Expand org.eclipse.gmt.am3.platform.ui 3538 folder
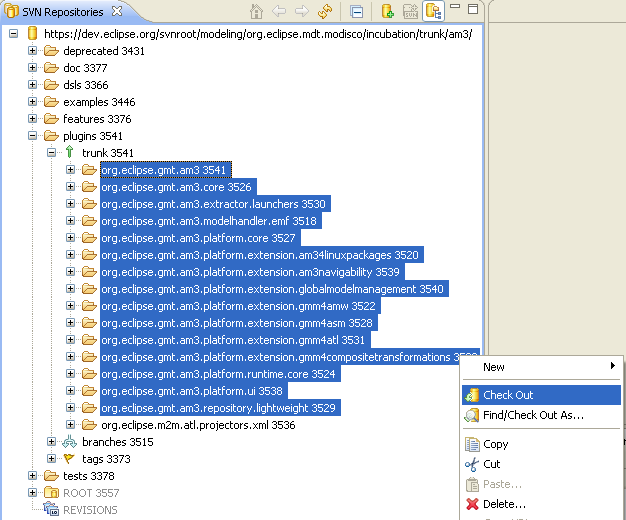Image resolution: width=626 pixels, height=520 pixels. click(x=71, y=391)
